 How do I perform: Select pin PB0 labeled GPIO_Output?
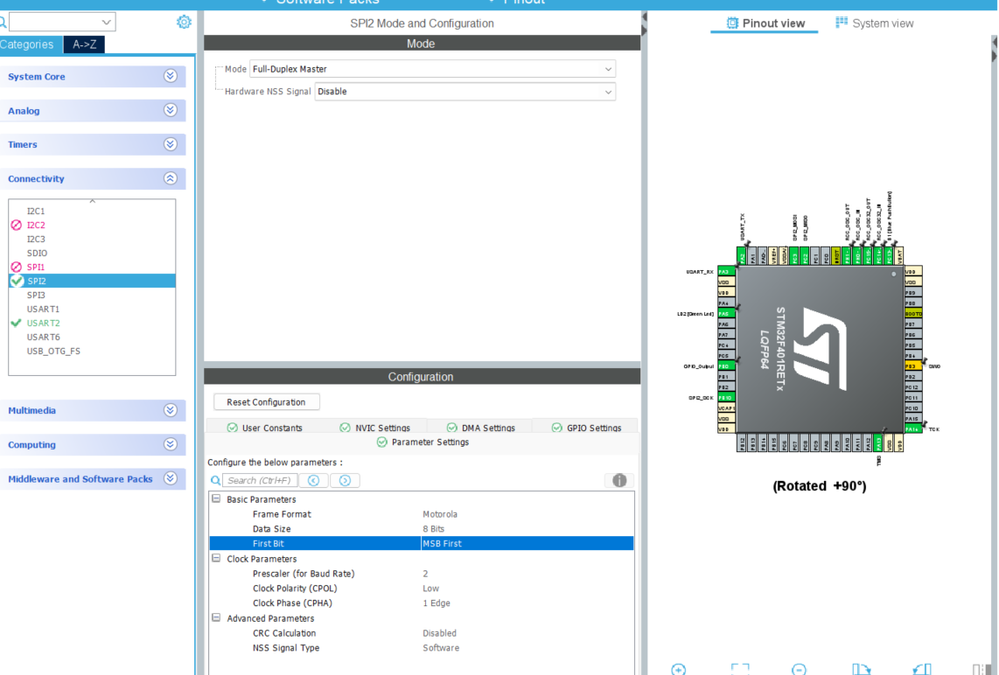tap(726, 367)
